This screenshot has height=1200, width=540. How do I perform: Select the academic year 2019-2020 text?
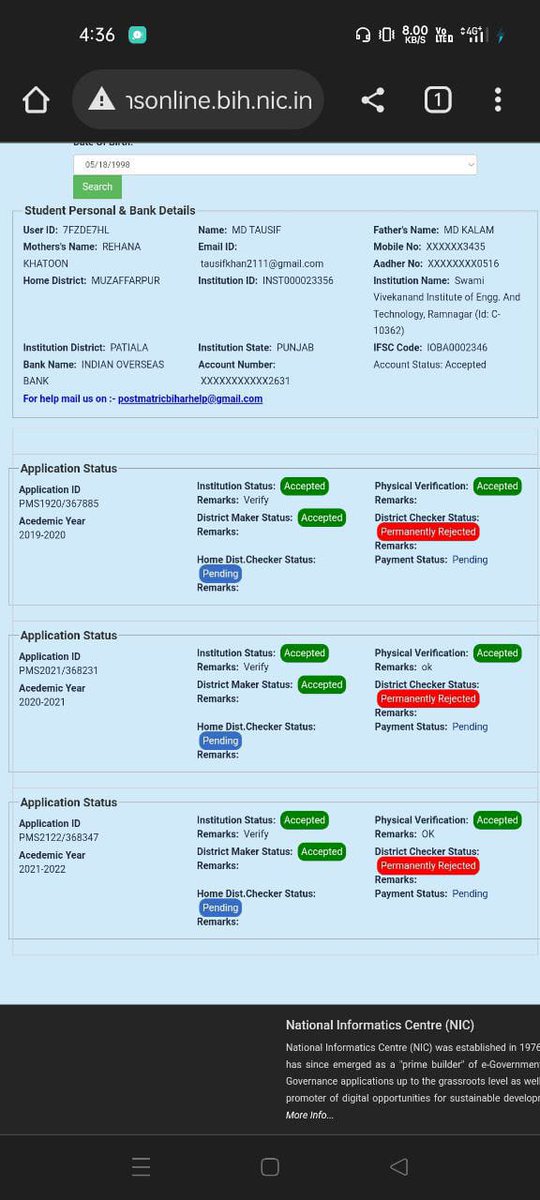click(43, 536)
